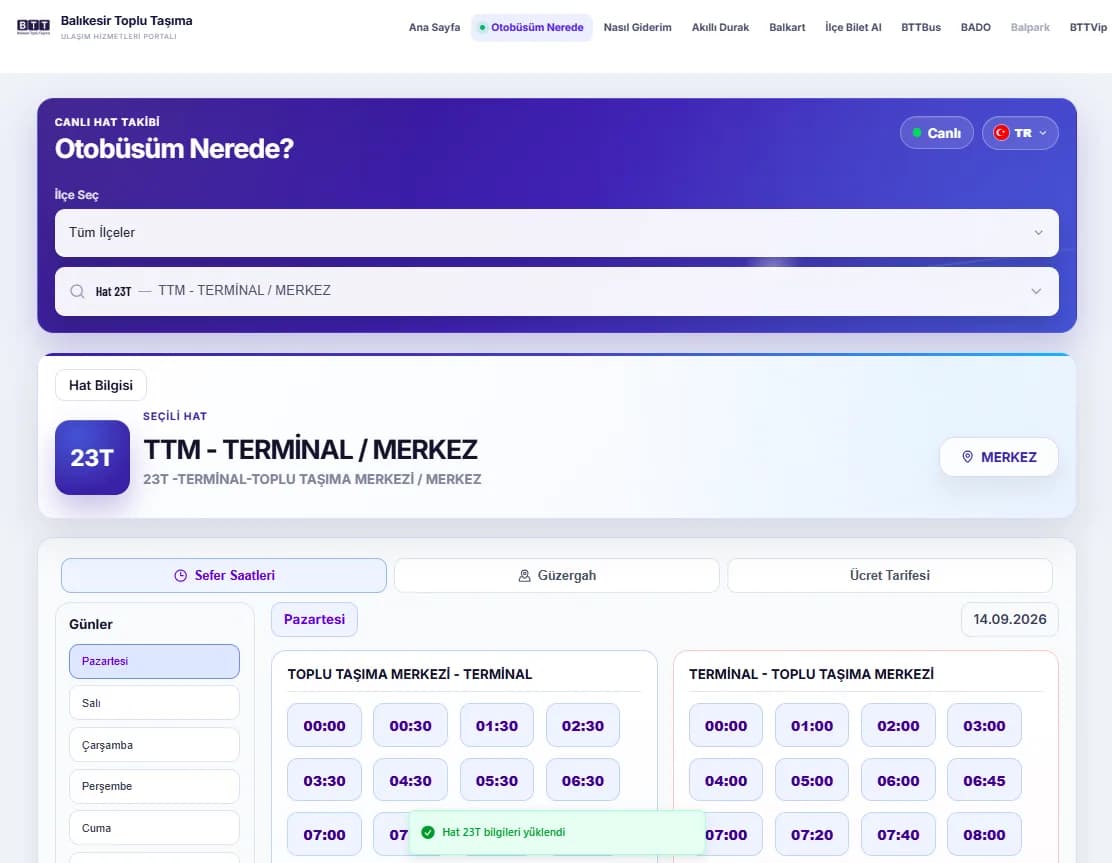This screenshot has height=863, width=1112.
Task: Open İlçe Bilet Al page
Action: pyautogui.click(x=853, y=28)
